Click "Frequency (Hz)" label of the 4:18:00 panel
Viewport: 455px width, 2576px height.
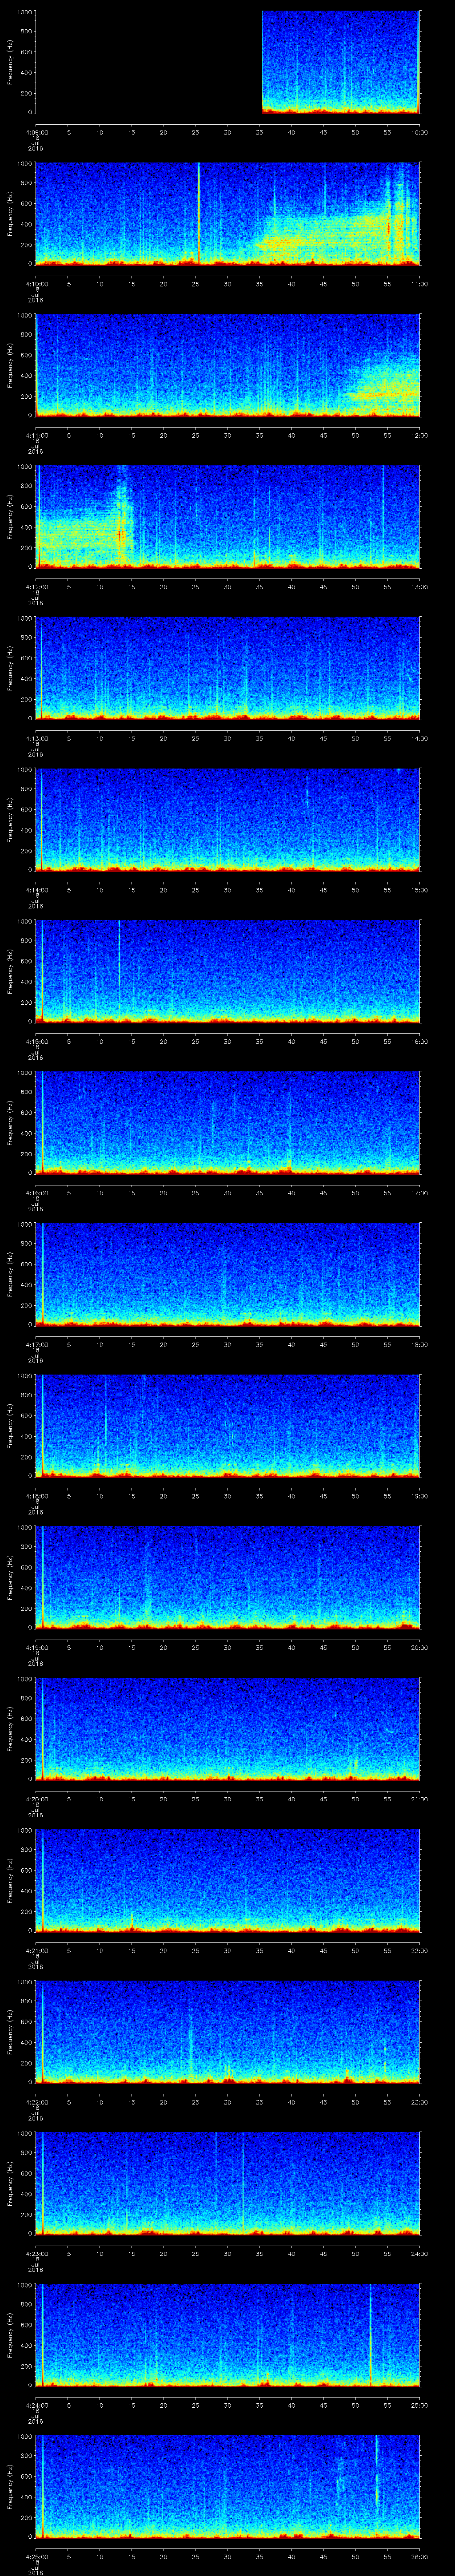click(10, 1425)
